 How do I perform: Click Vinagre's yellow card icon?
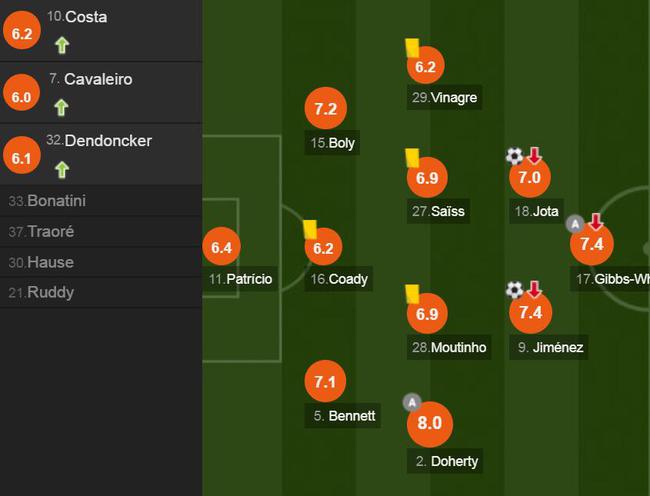pyautogui.click(x=412, y=48)
